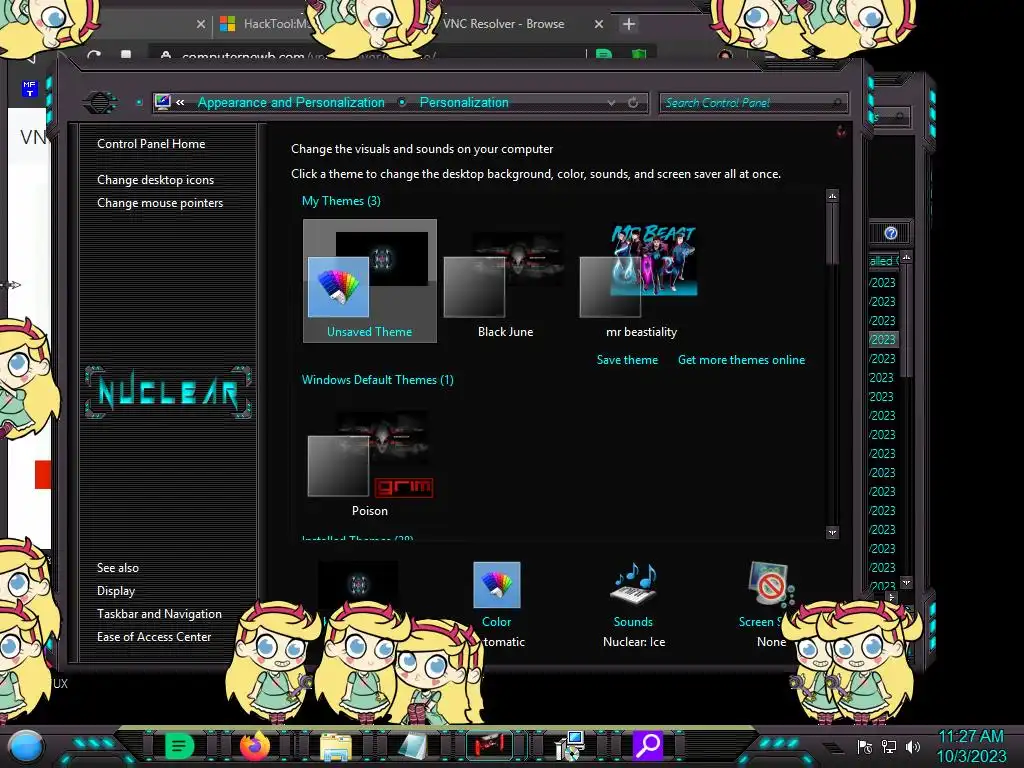This screenshot has height=768, width=1024.
Task: Focus the Search Control Panel field
Action: coord(754,103)
